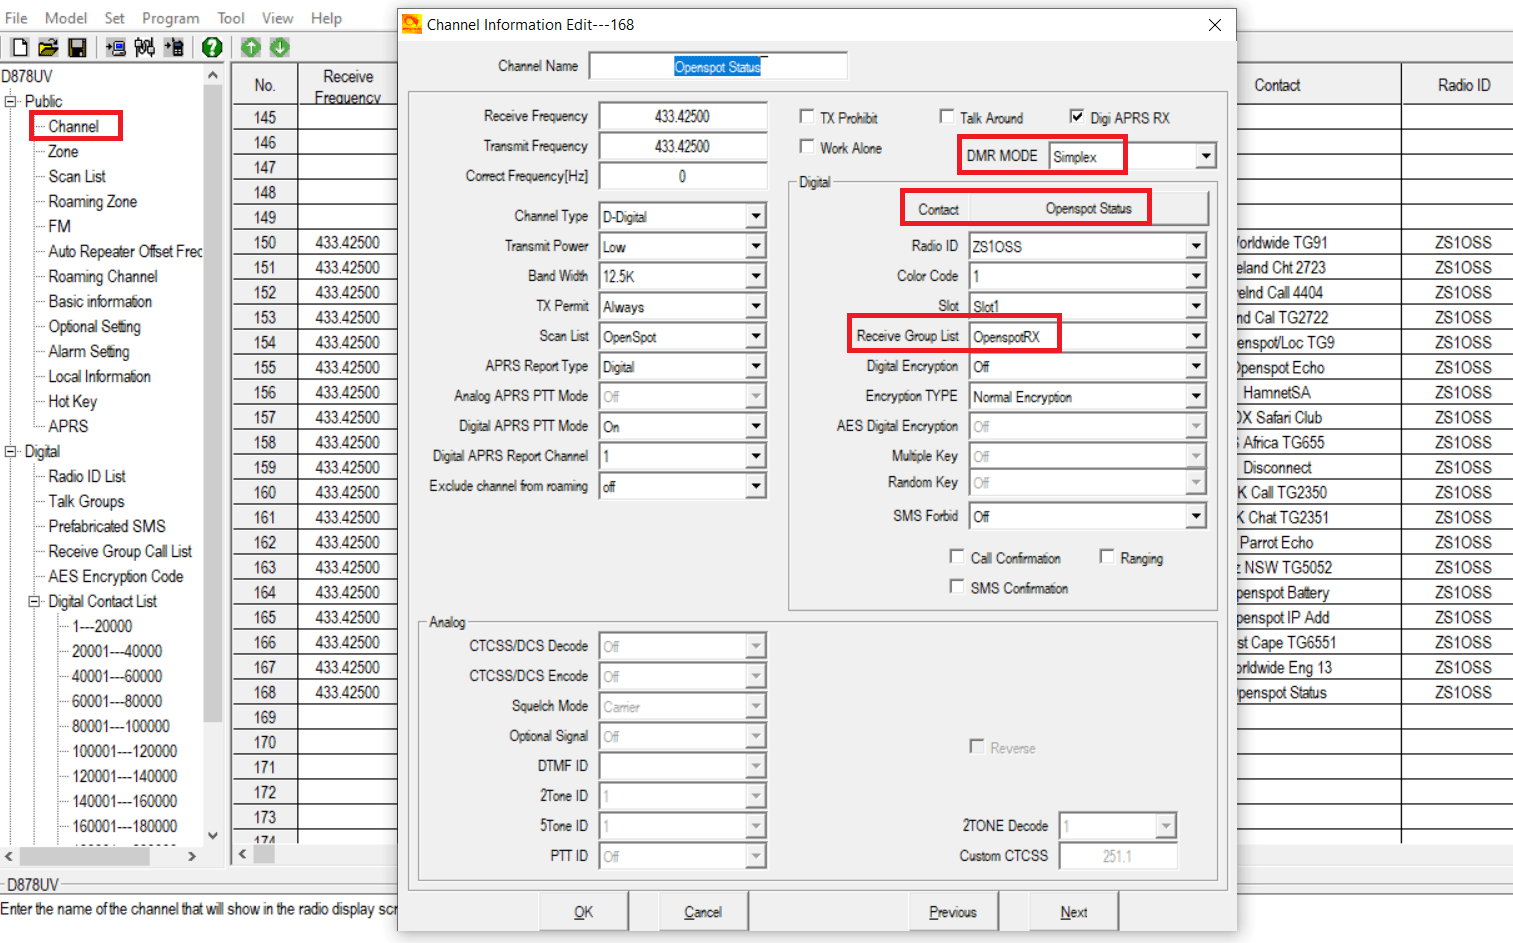1513x943 pixels.
Task: Collapse the Digital Contact List node
Action: [x=35, y=601]
